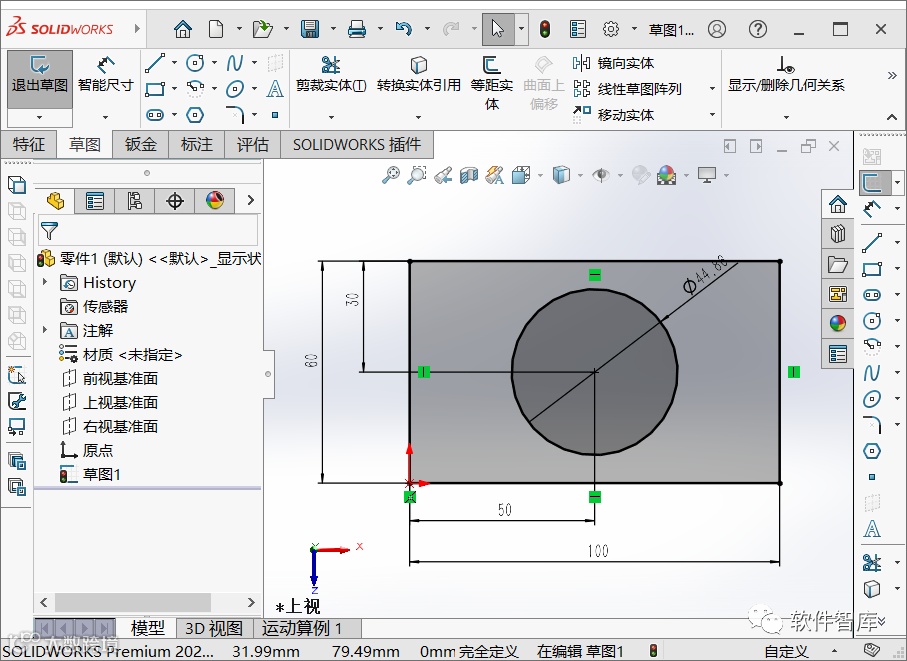This screenshot has width=907, height=661.
Task: Click the Exit Sketch (退出草图) button
Action: 39,79
